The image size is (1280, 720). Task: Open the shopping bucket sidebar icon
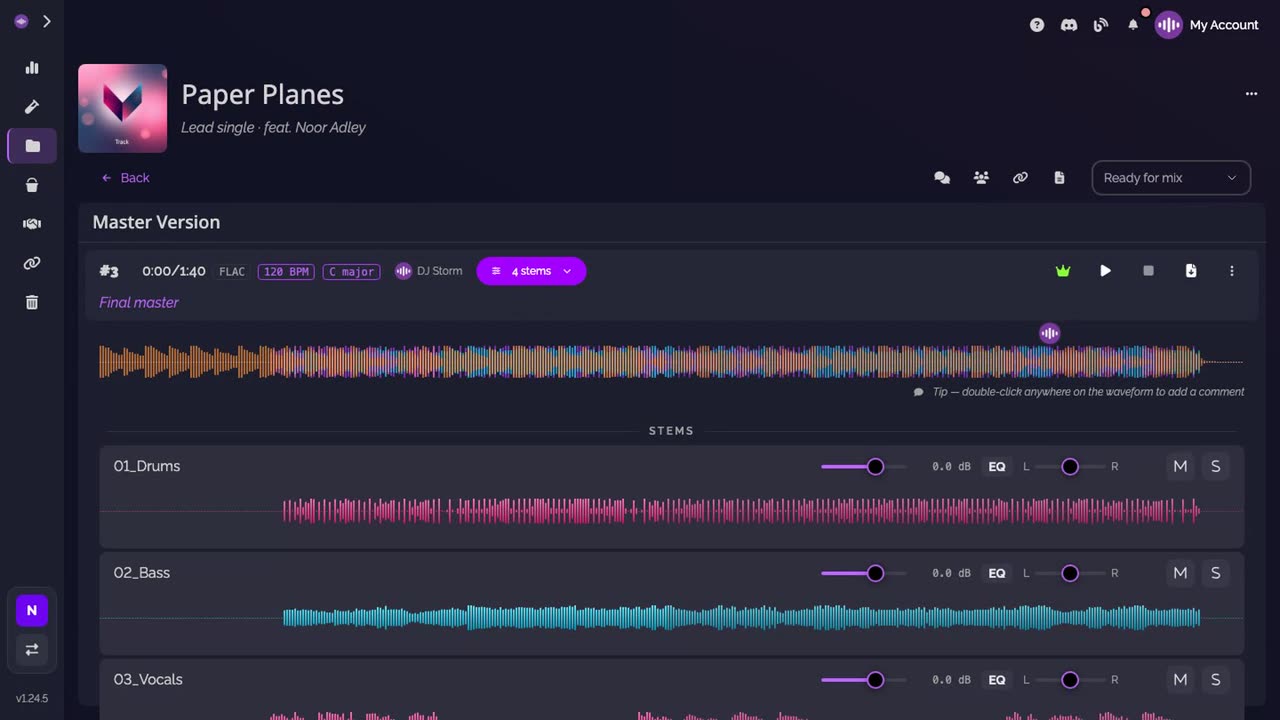coord(32,185)
